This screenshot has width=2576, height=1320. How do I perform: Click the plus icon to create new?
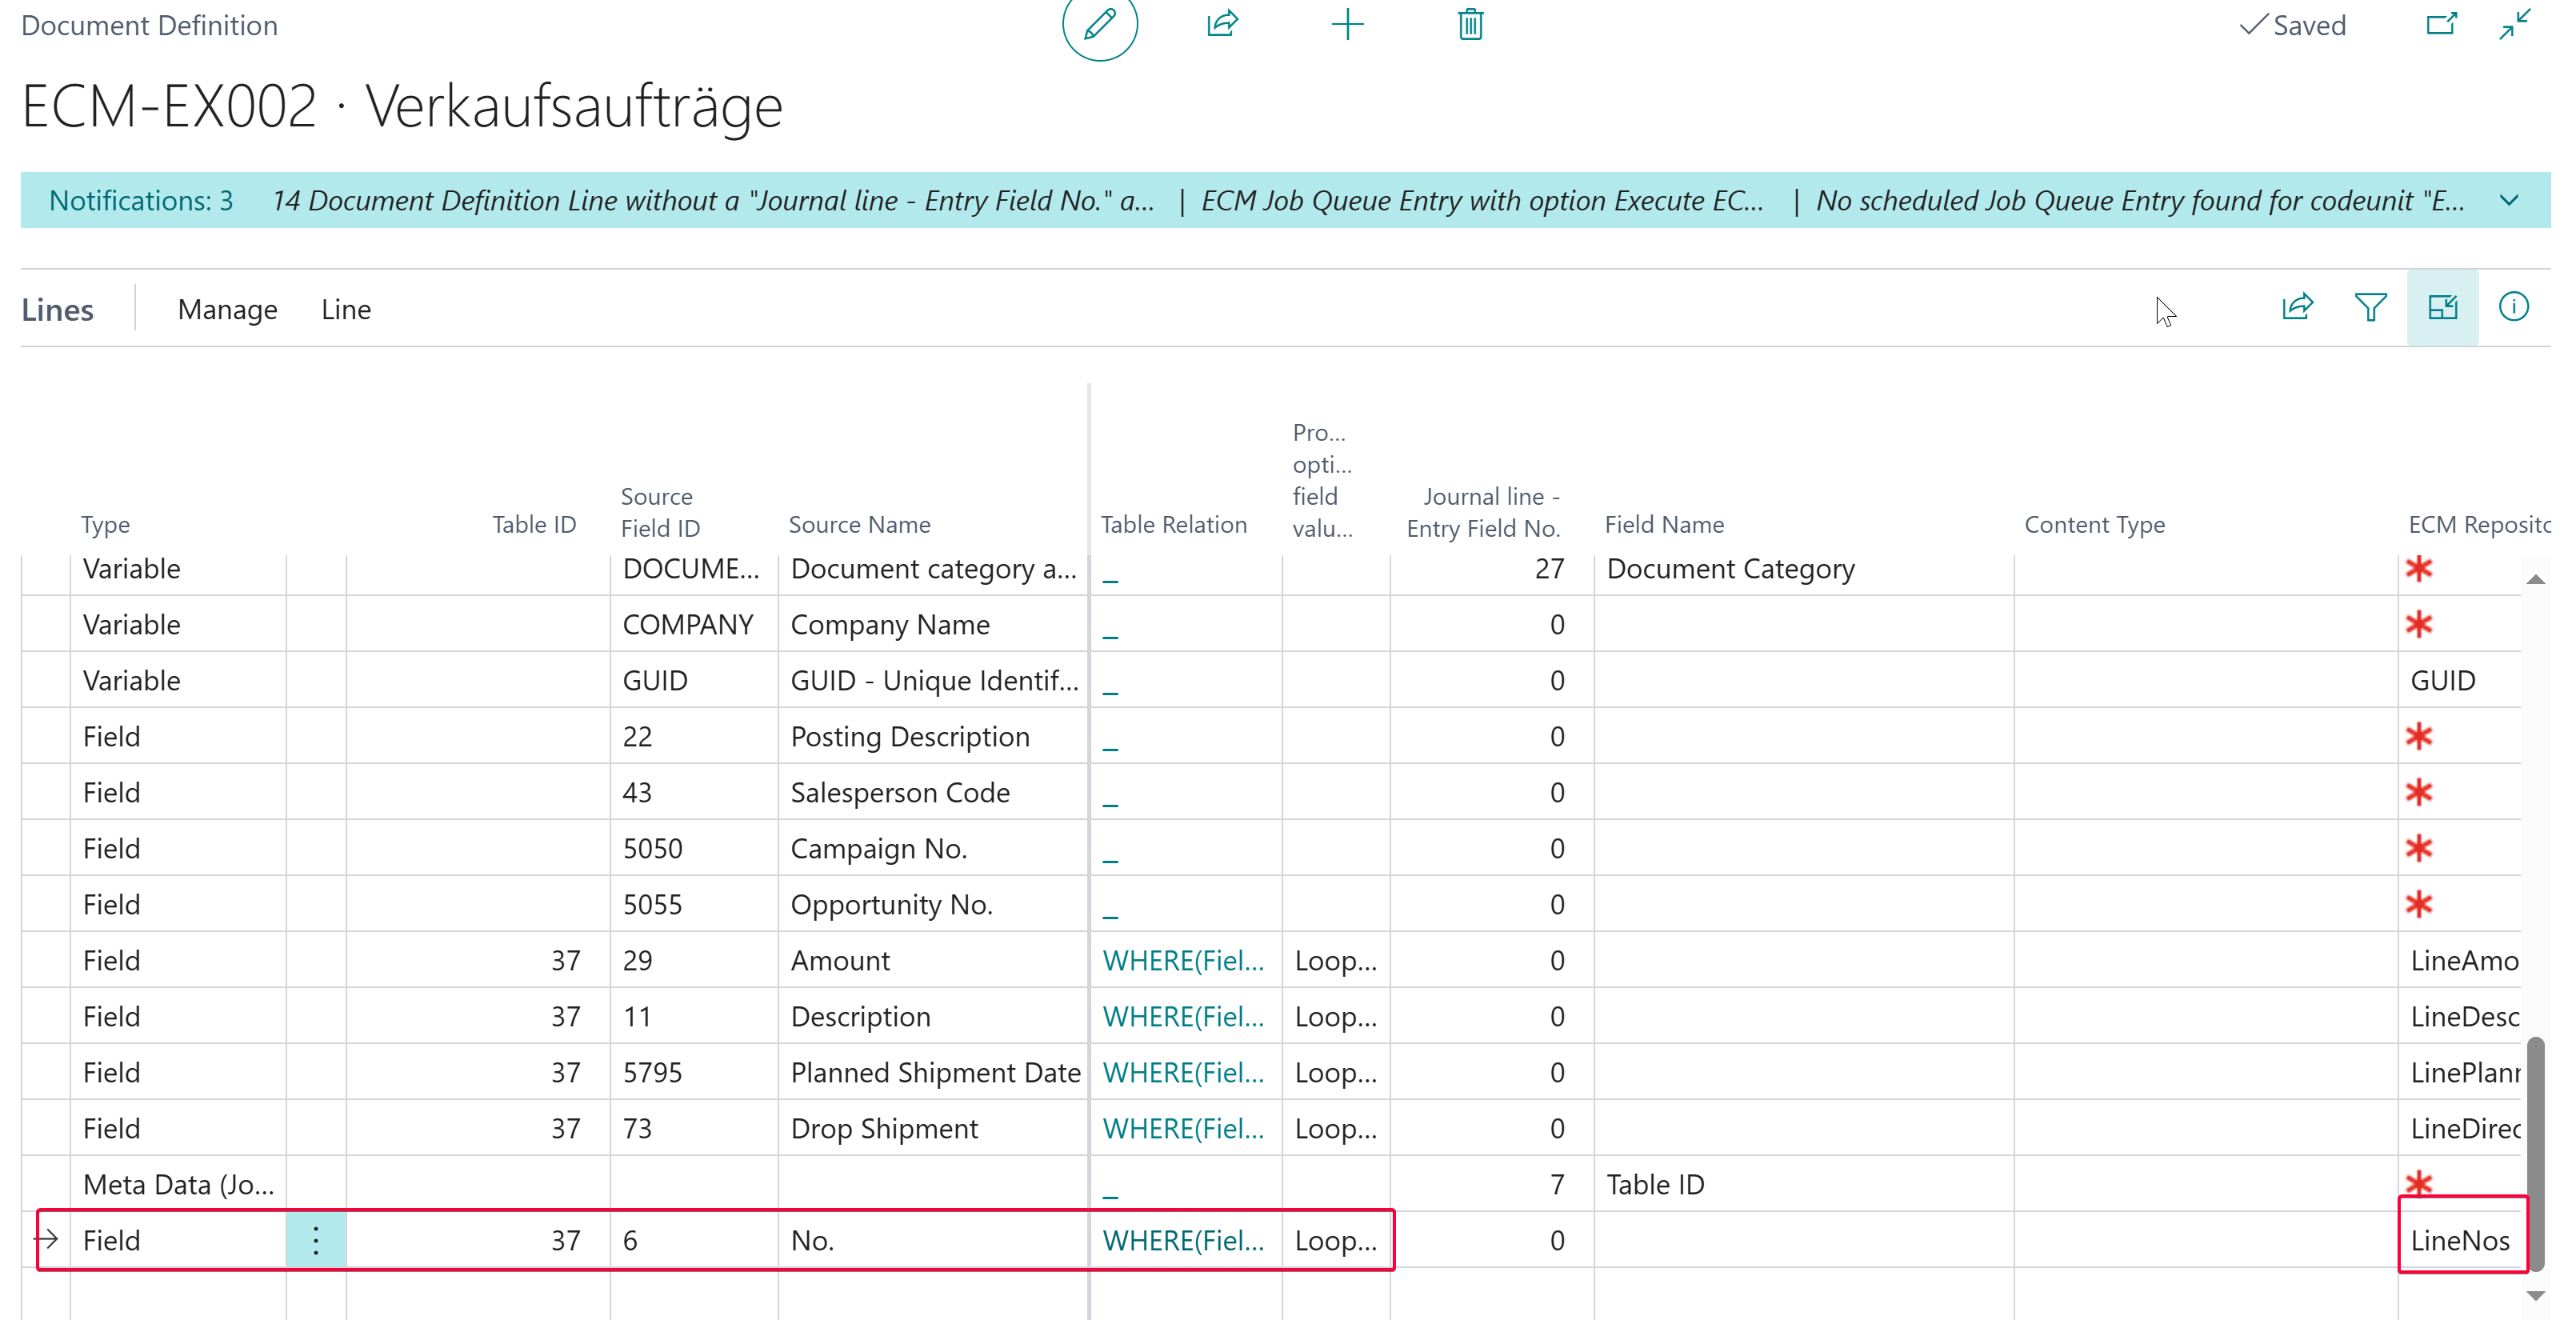click(x=1347, y=24)
